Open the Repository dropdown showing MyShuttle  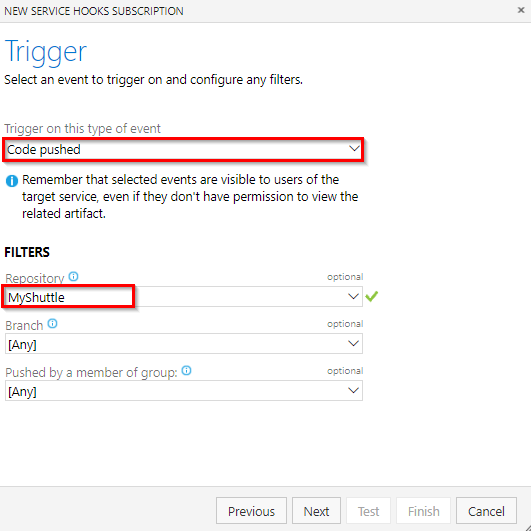[x=184, y=297]
